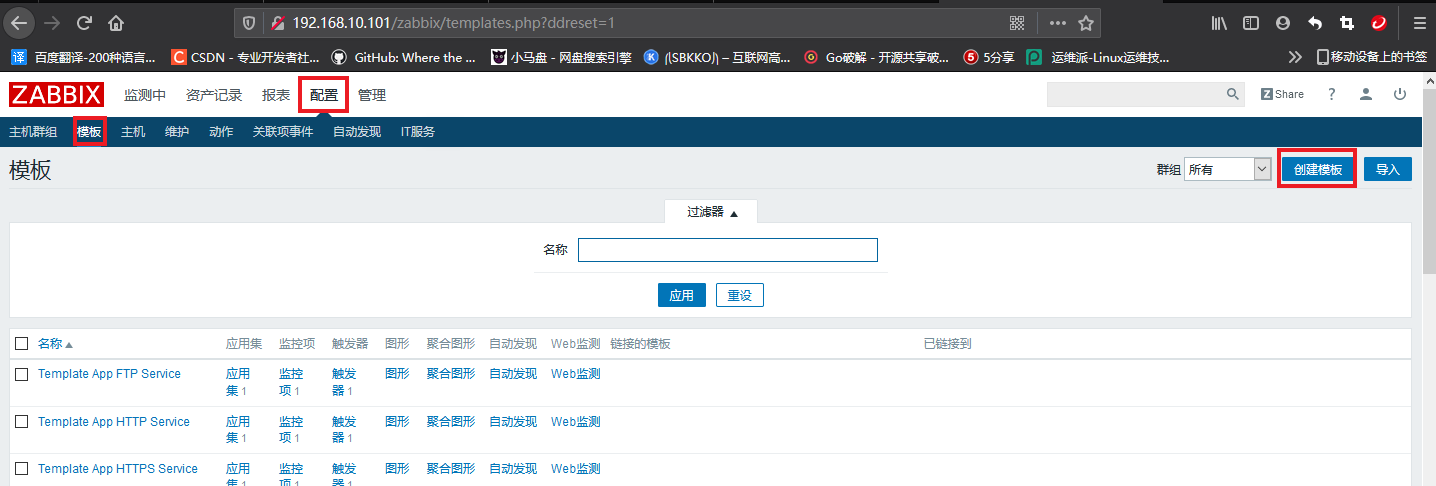Switch to the 动作 submenu
The height and width of the screenshot is (486, 1436).
point(221,132)
